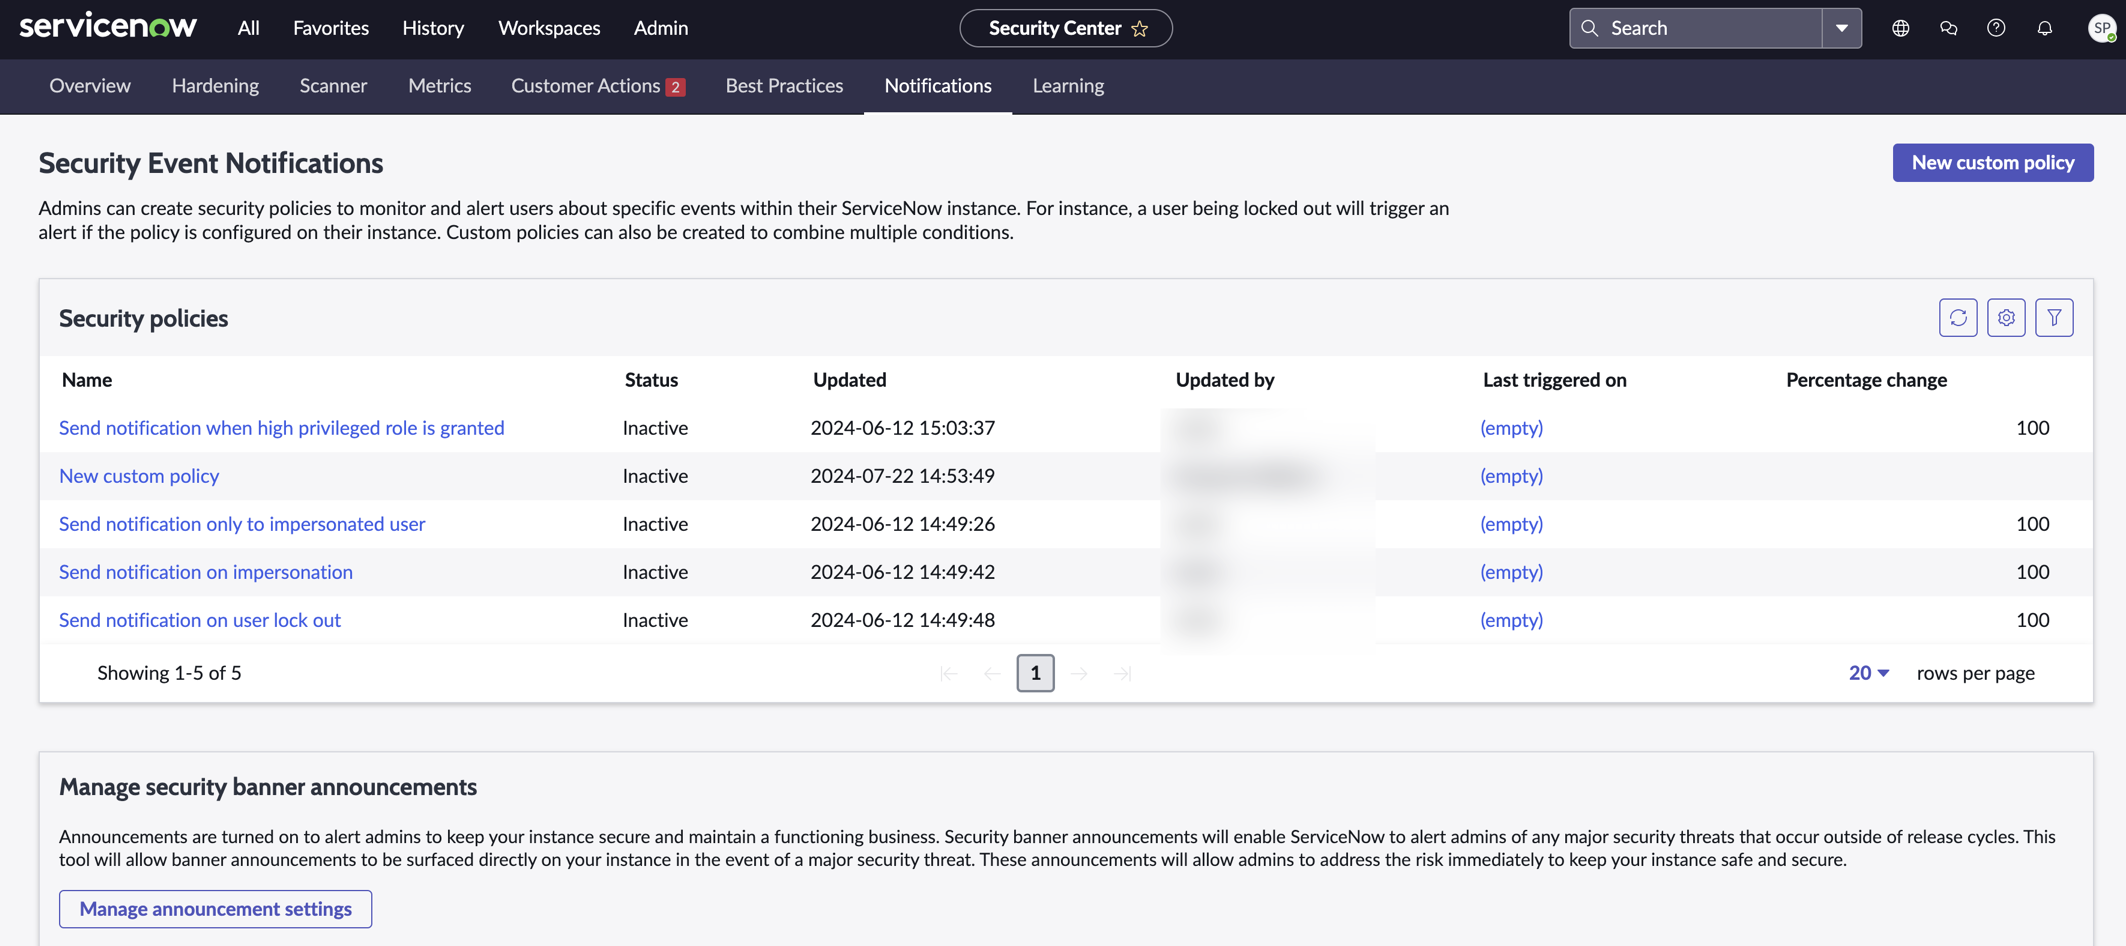Switch to the Scanner tab
The image size is (2126, 946).
click(333, 86)
